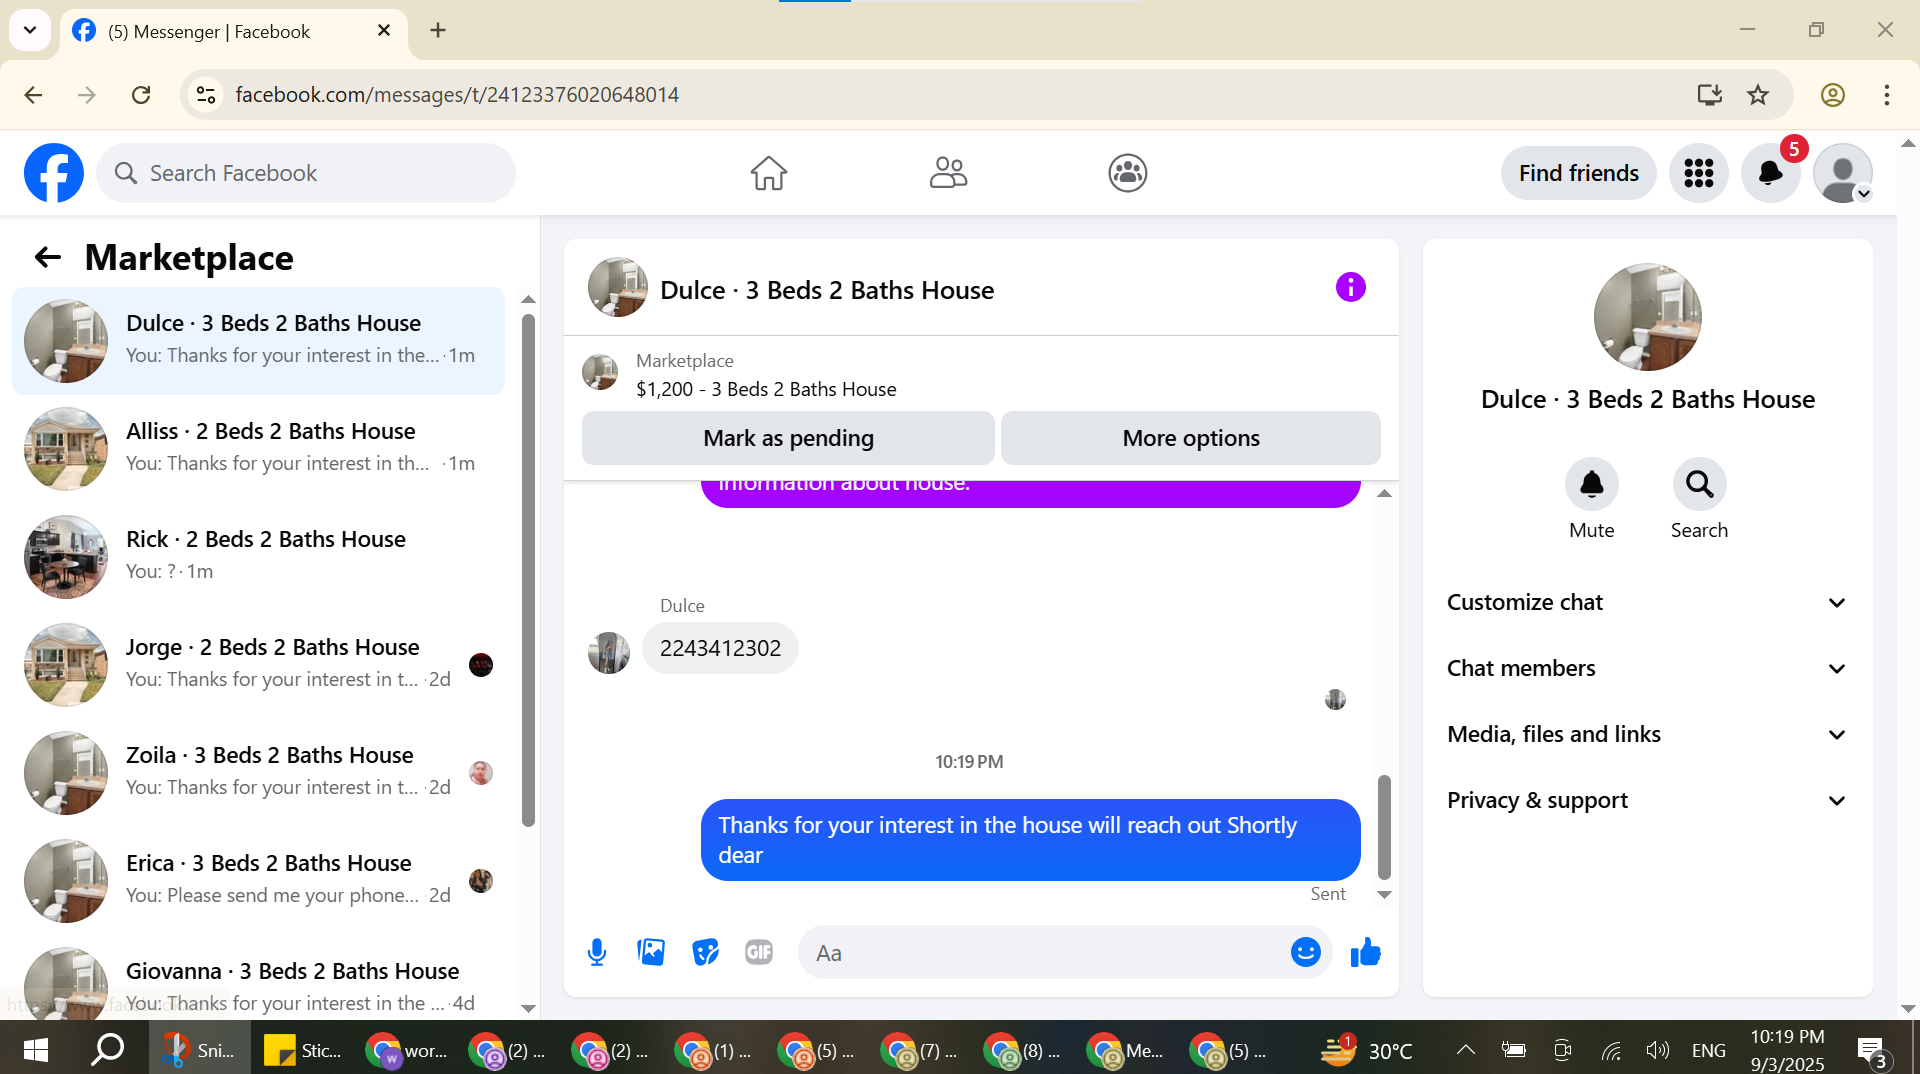1920x1074 pixels.
Task: Open conversation information purple icon
Action: pyautogui.click(x=1350, y=288)
